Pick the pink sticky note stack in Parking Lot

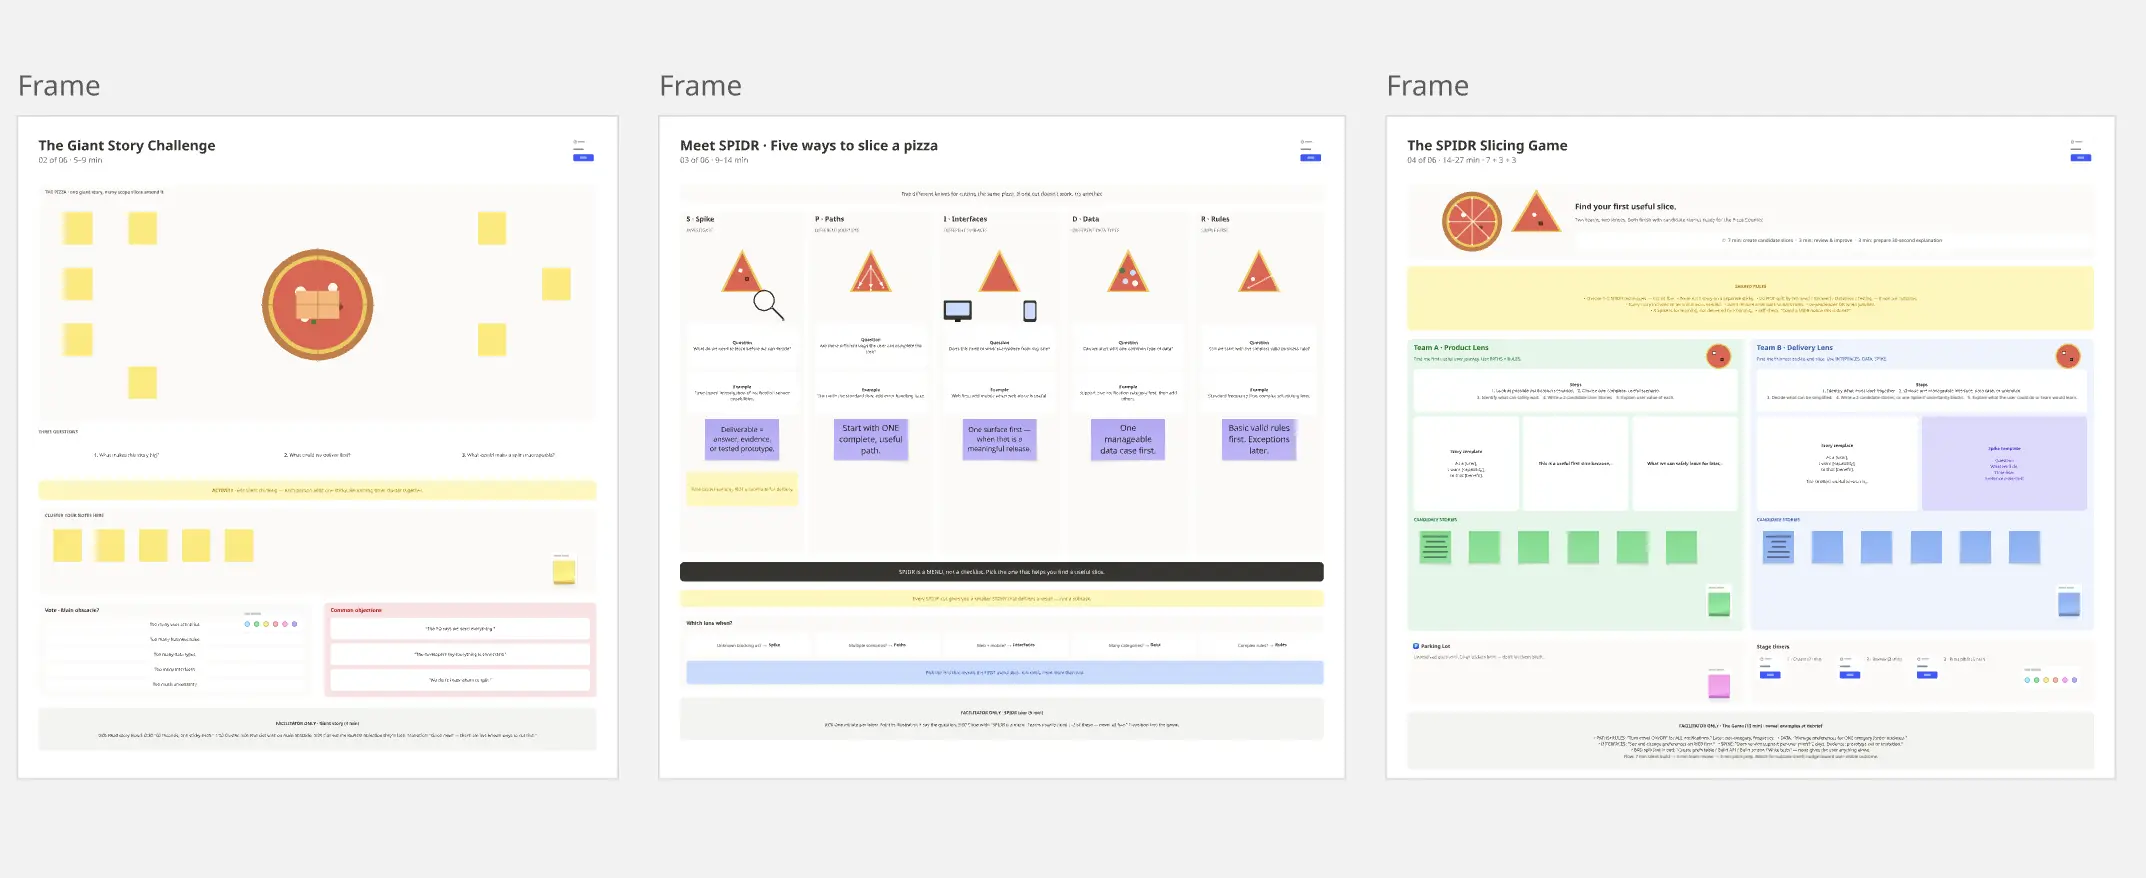[x=1719, y=684]
